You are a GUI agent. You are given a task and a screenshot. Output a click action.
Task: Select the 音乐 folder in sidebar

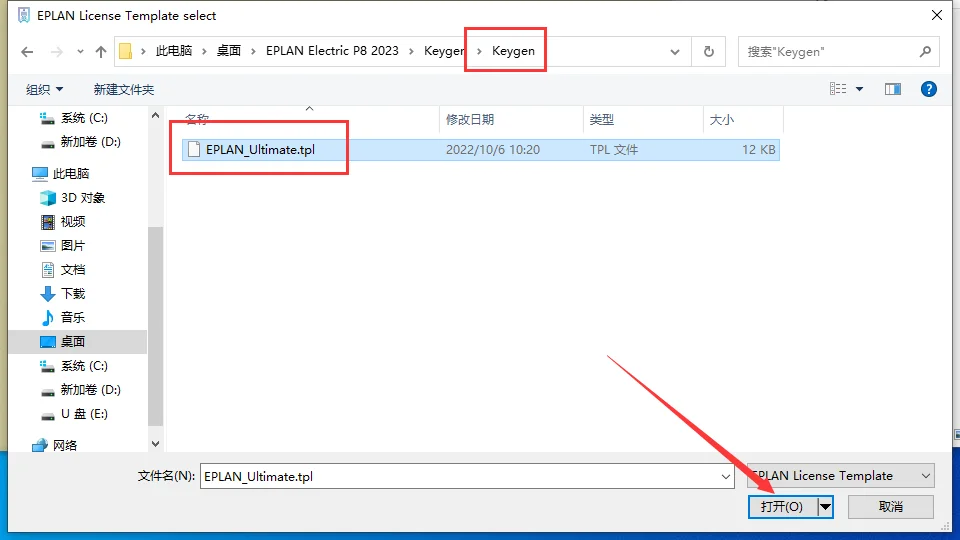pos(73,317)
